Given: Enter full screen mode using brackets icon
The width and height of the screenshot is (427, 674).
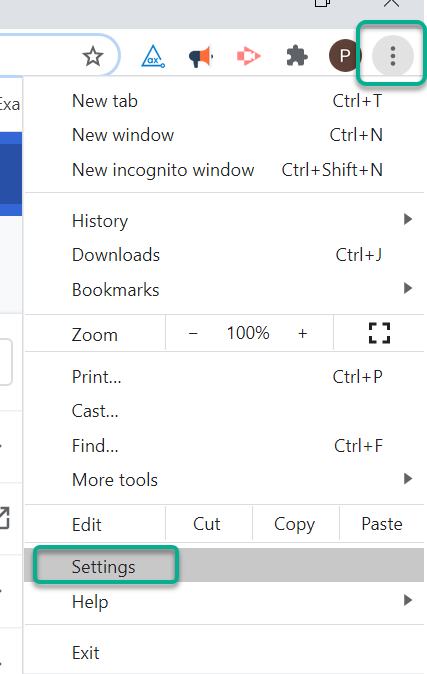Looking at the screenshot, I should (379, 333).
